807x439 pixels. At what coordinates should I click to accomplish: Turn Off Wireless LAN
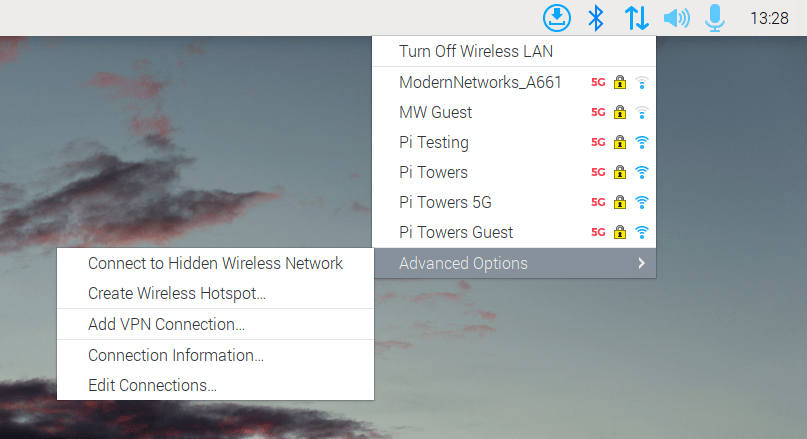click(x=476, y=51)
